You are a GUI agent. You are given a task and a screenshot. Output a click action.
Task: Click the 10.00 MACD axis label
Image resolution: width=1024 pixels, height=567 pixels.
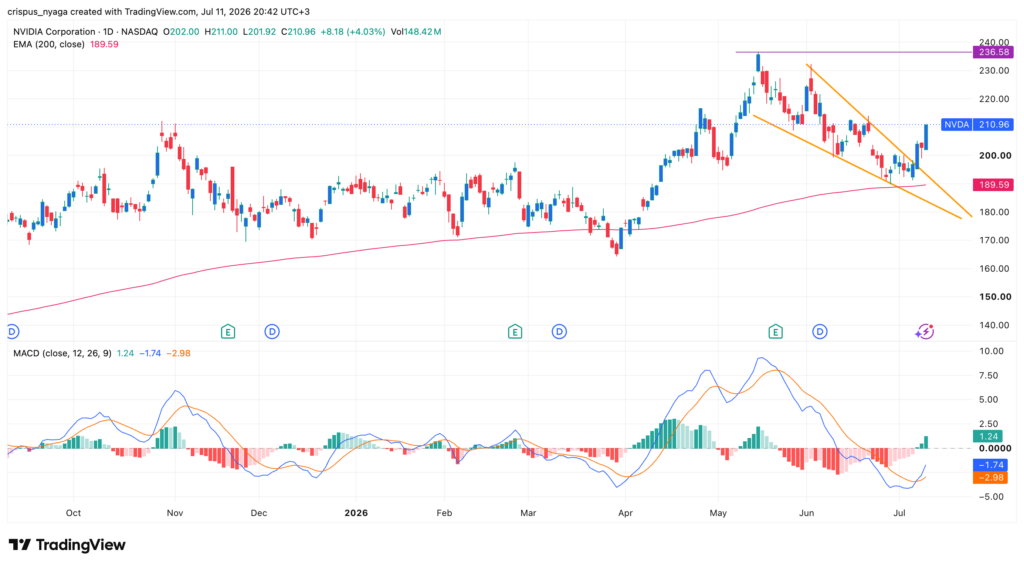pos(992,351)
